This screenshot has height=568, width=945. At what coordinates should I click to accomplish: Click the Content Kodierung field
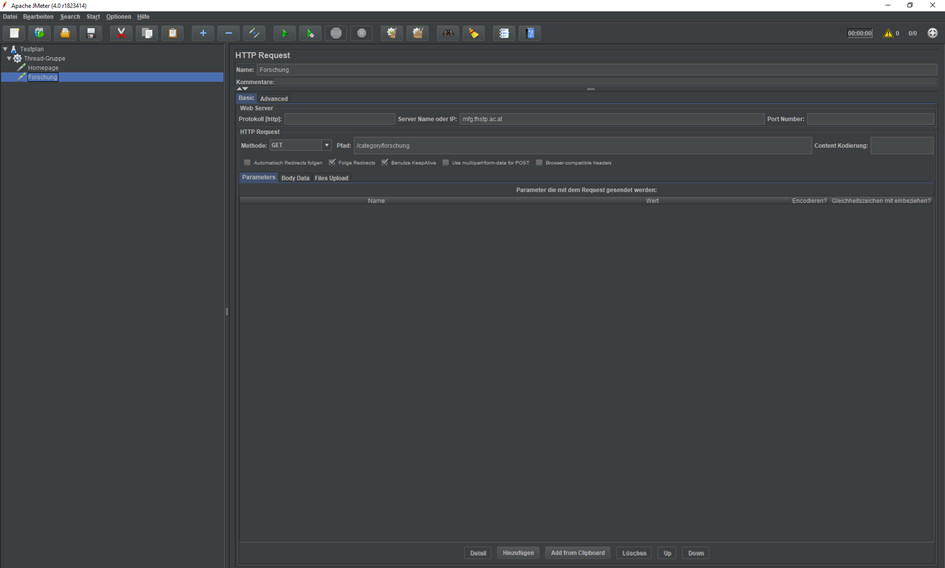[x=902, y=145]
